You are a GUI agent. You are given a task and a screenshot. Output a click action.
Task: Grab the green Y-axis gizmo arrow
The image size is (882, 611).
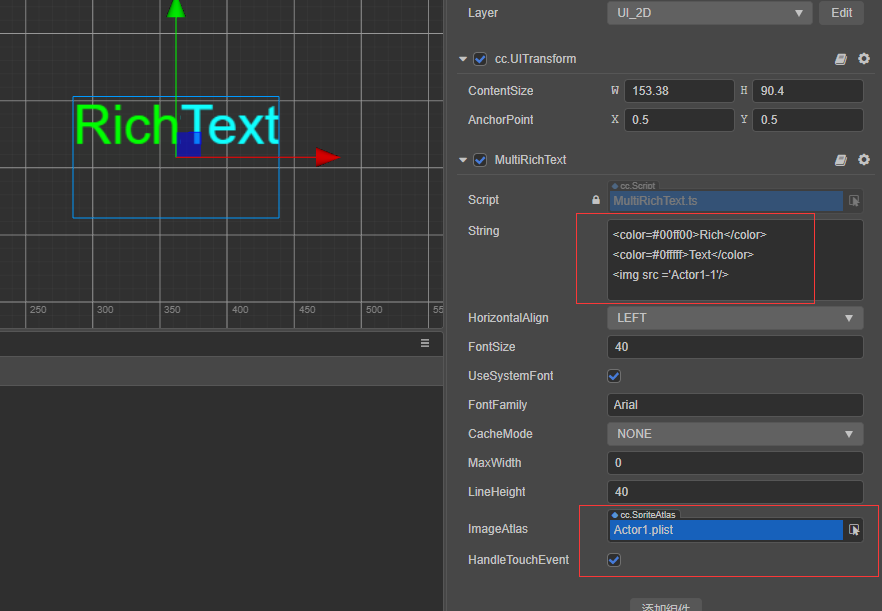pyautogui.click(x=176, y=8)
